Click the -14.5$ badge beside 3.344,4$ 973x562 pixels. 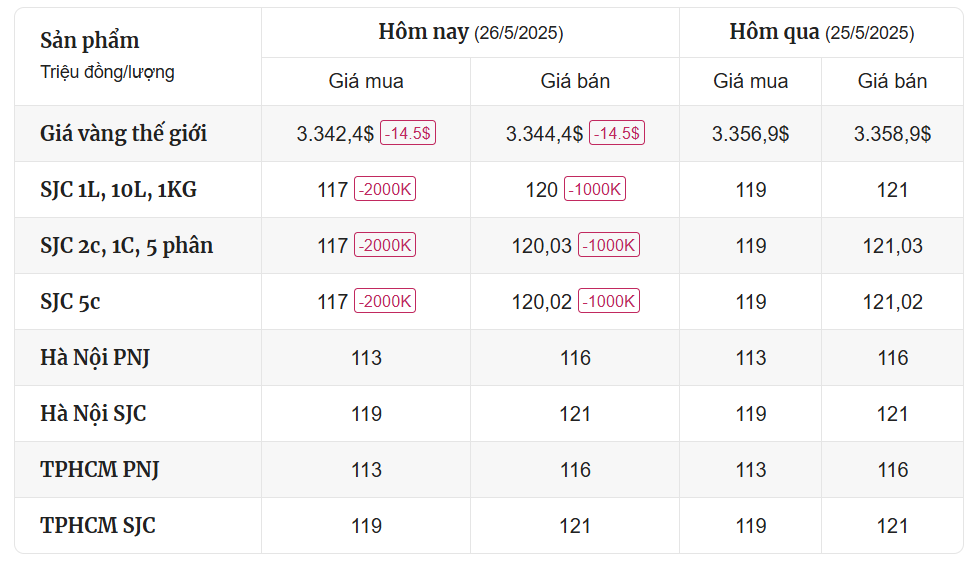click(617, 133)
